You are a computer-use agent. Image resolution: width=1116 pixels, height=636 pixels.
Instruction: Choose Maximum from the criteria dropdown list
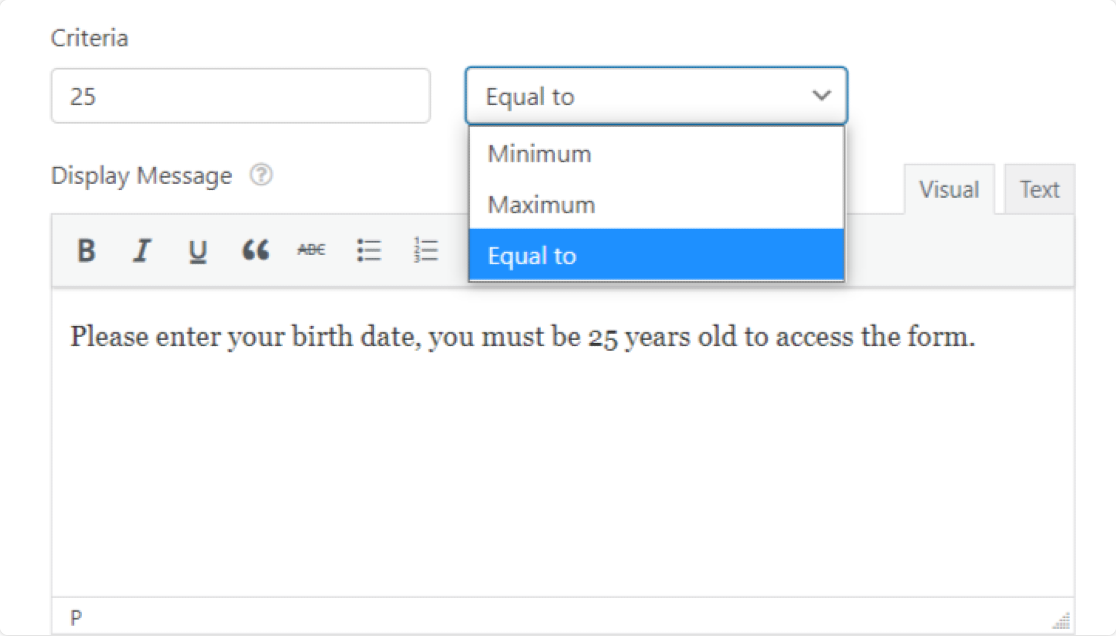[x=656, y=205]
